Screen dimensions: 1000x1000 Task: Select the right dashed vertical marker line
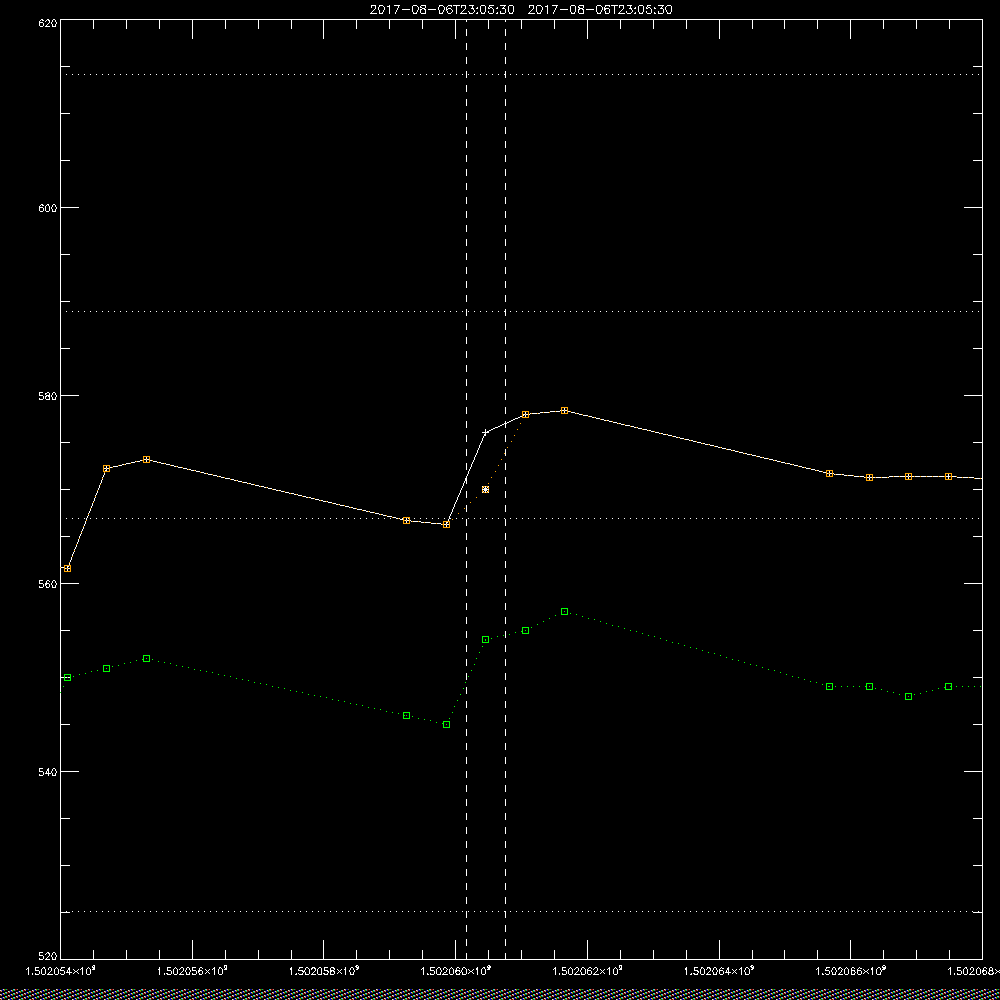point(506,488)
